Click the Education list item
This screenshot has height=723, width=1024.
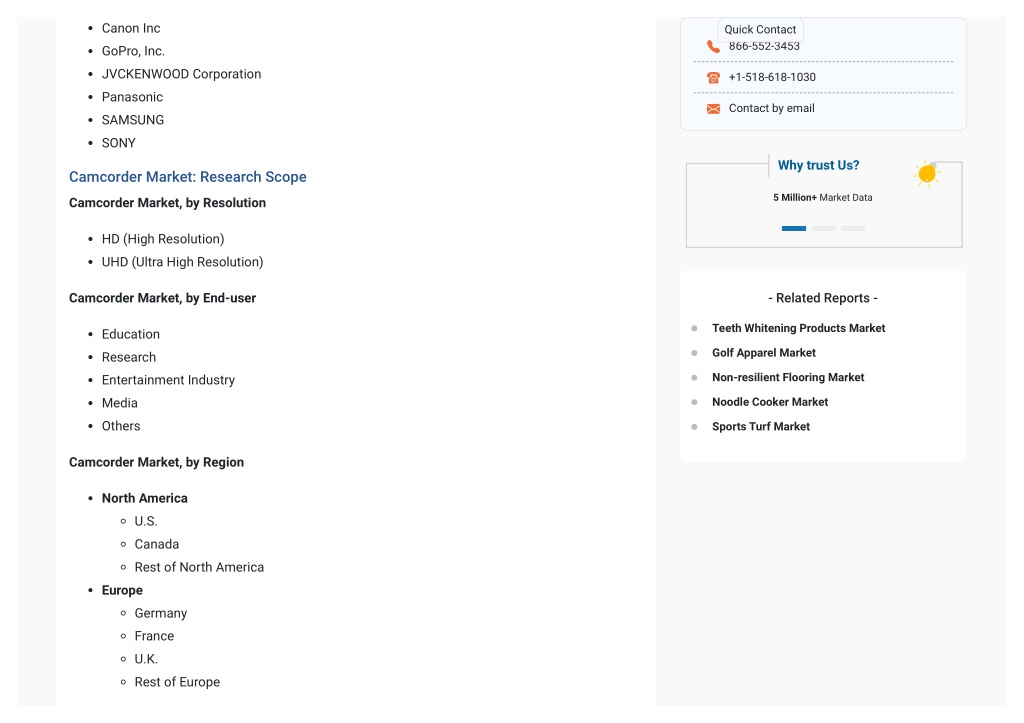[131, 334]
